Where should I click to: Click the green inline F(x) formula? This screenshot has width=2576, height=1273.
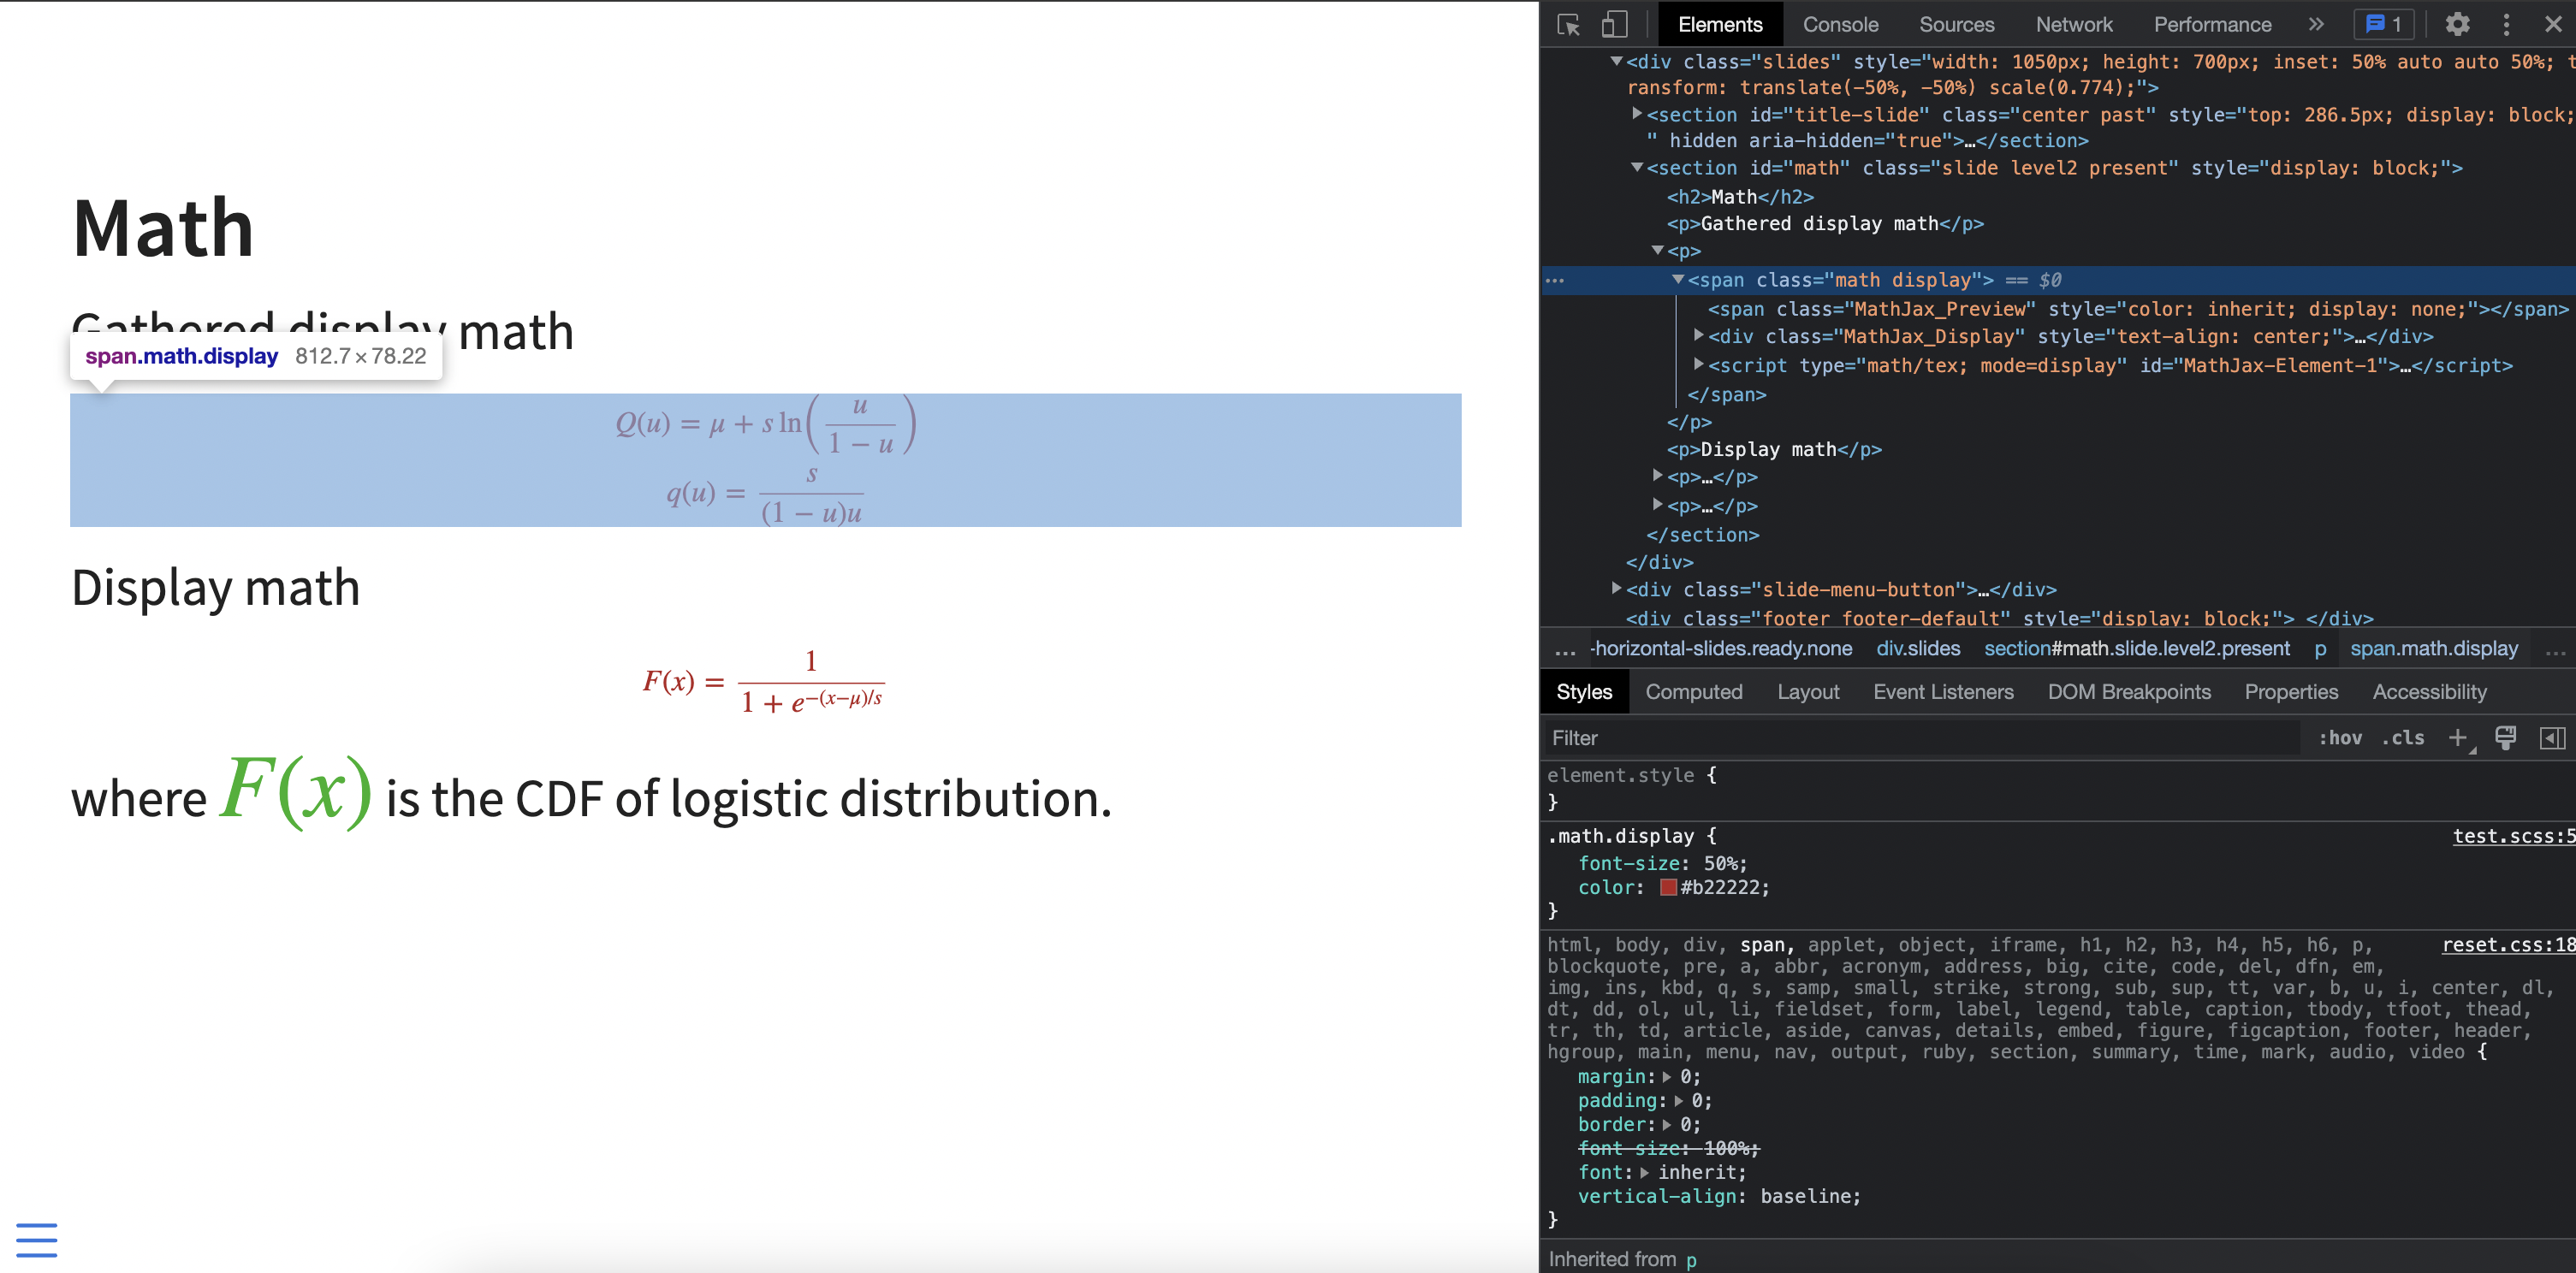coord(296,791)
